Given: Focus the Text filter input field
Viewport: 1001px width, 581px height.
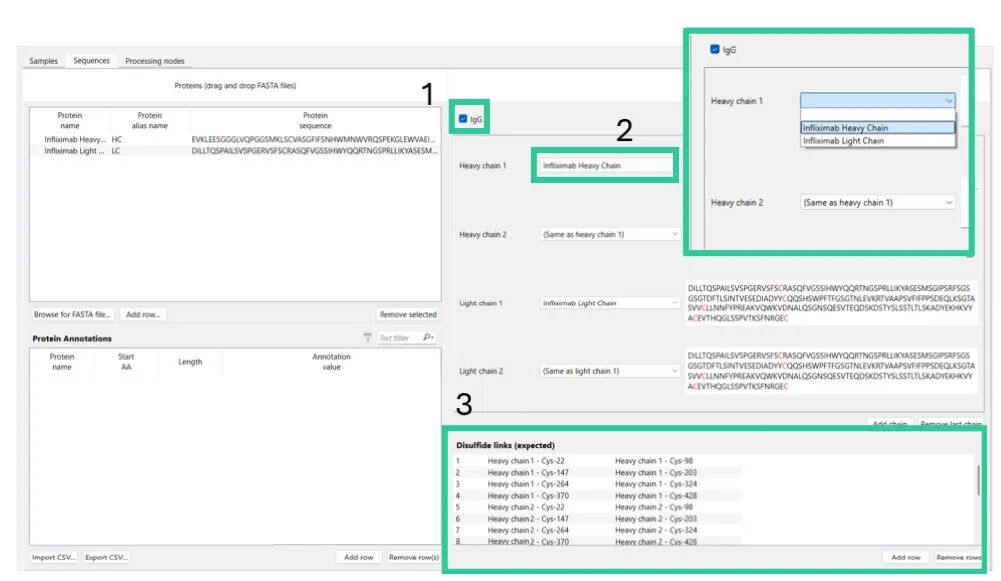Looking at the screenshot, I should pyautogui.click(x=398, y=338).
